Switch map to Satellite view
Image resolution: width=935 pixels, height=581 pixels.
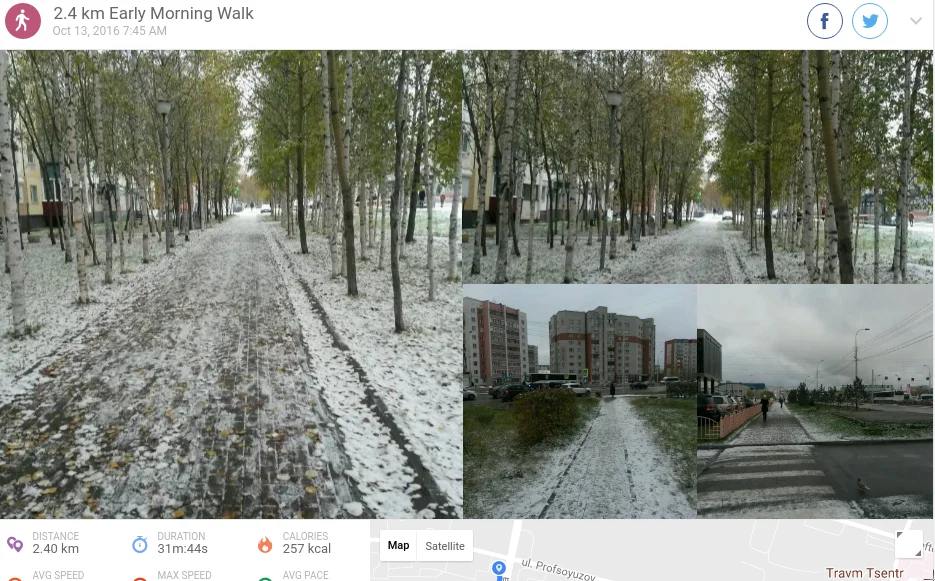click(x=445, y=546)
